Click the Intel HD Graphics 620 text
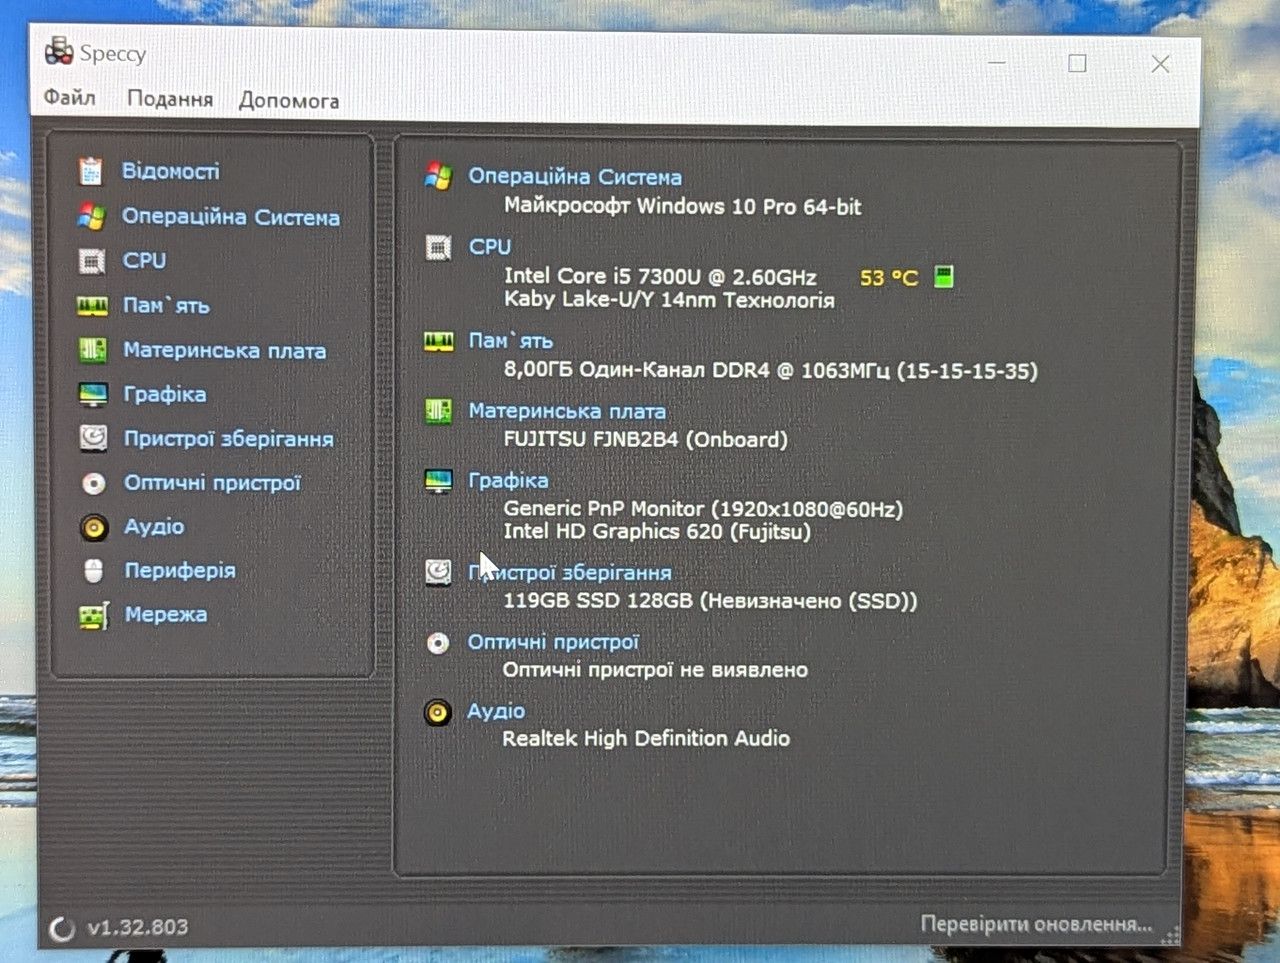The width and height of the screenshot is (1280, 963). click(x=657, y=532)
